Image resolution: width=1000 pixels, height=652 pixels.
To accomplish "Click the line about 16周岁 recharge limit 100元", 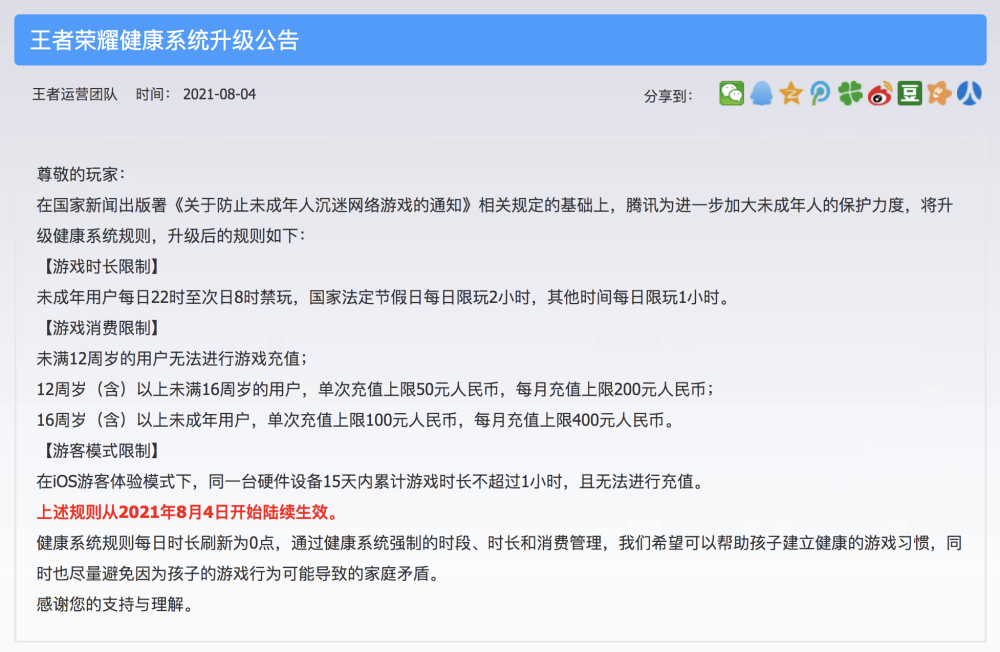I will 355,420.
